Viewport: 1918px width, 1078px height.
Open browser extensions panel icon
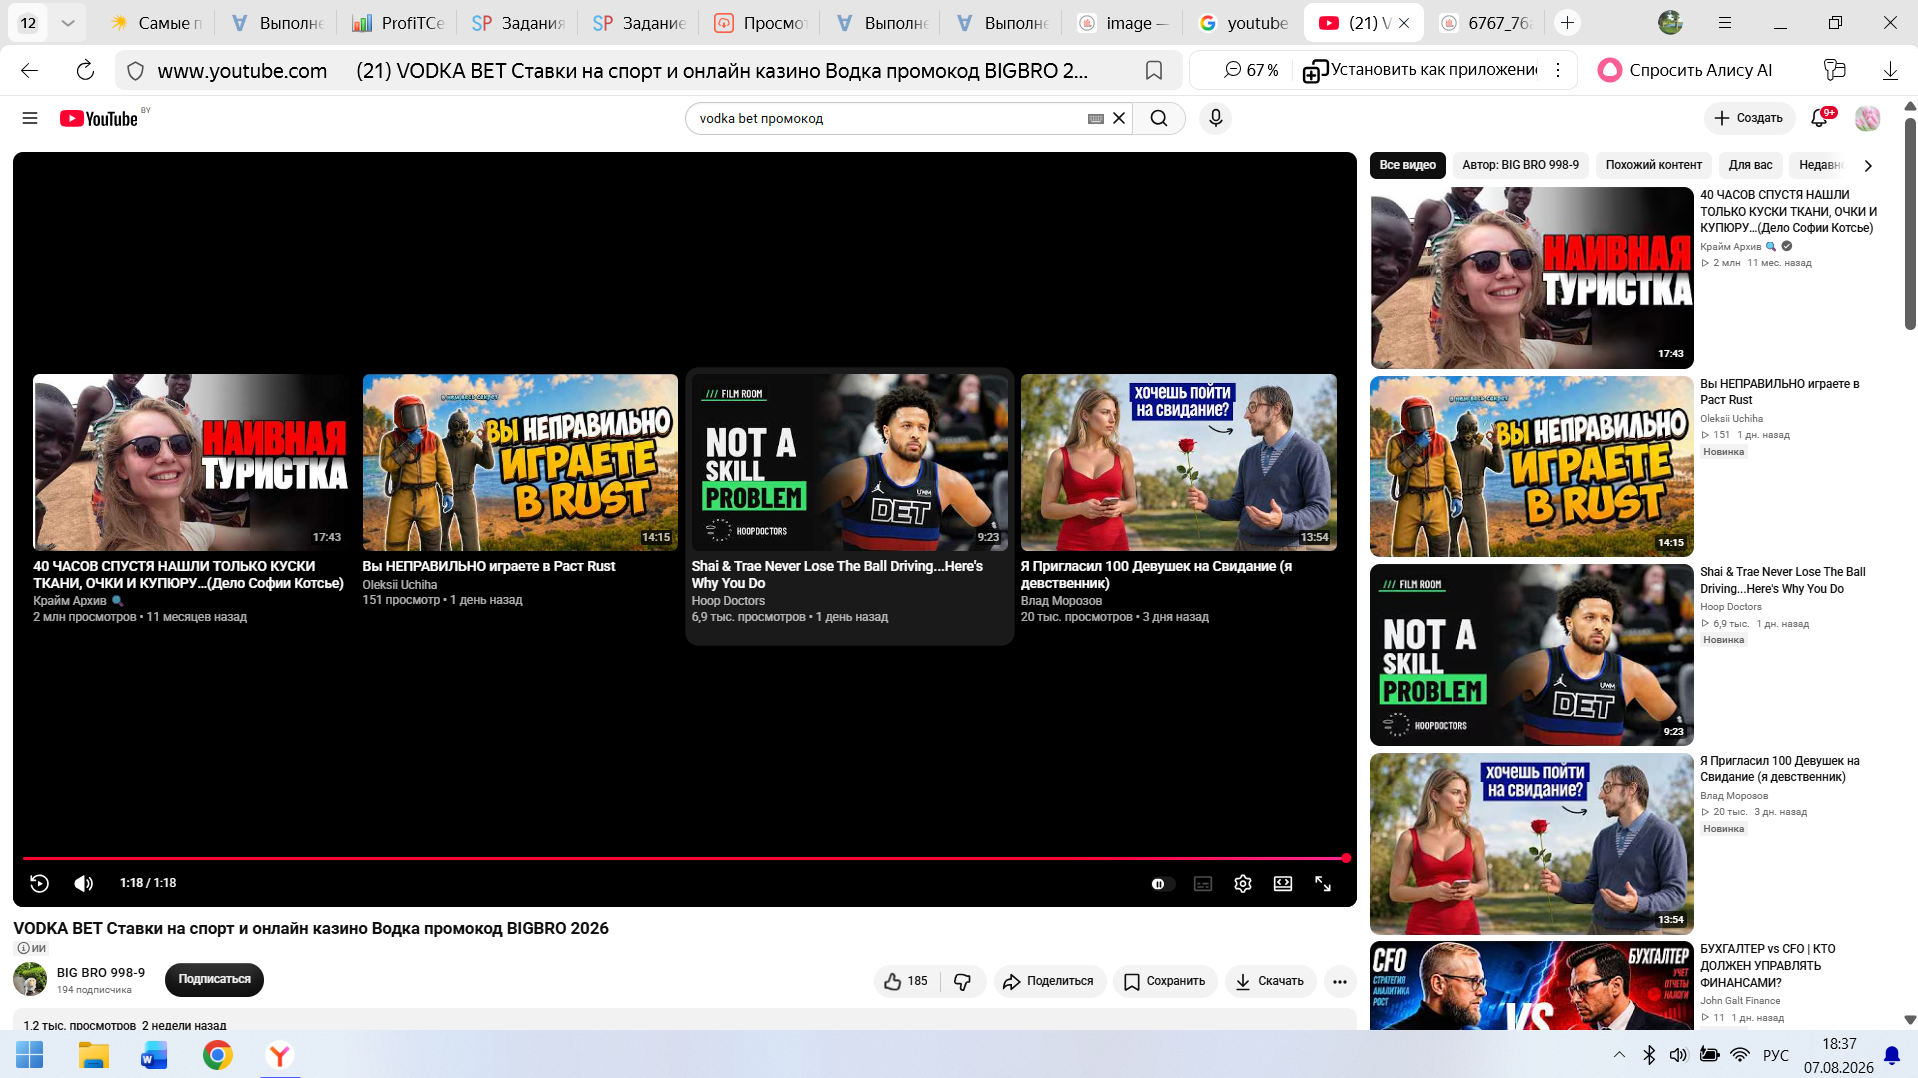coord(1834,70)
